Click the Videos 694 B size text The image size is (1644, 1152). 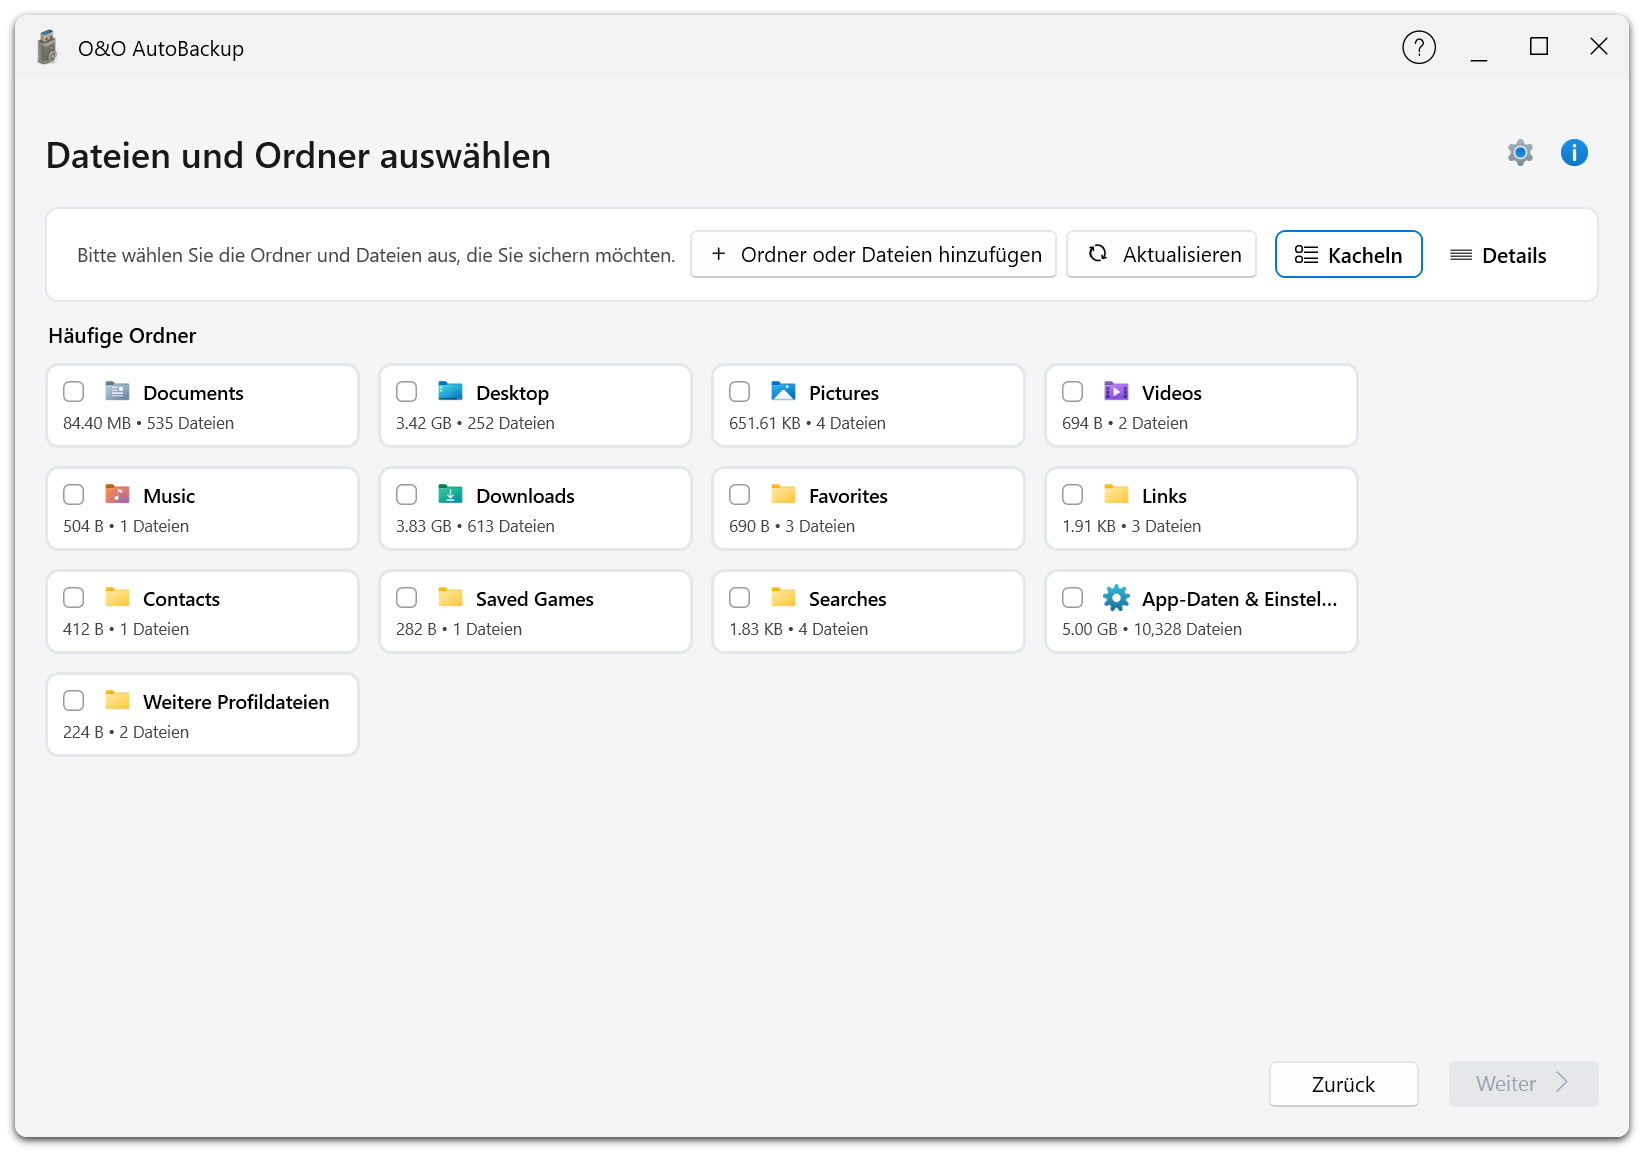pos(1082,424)
